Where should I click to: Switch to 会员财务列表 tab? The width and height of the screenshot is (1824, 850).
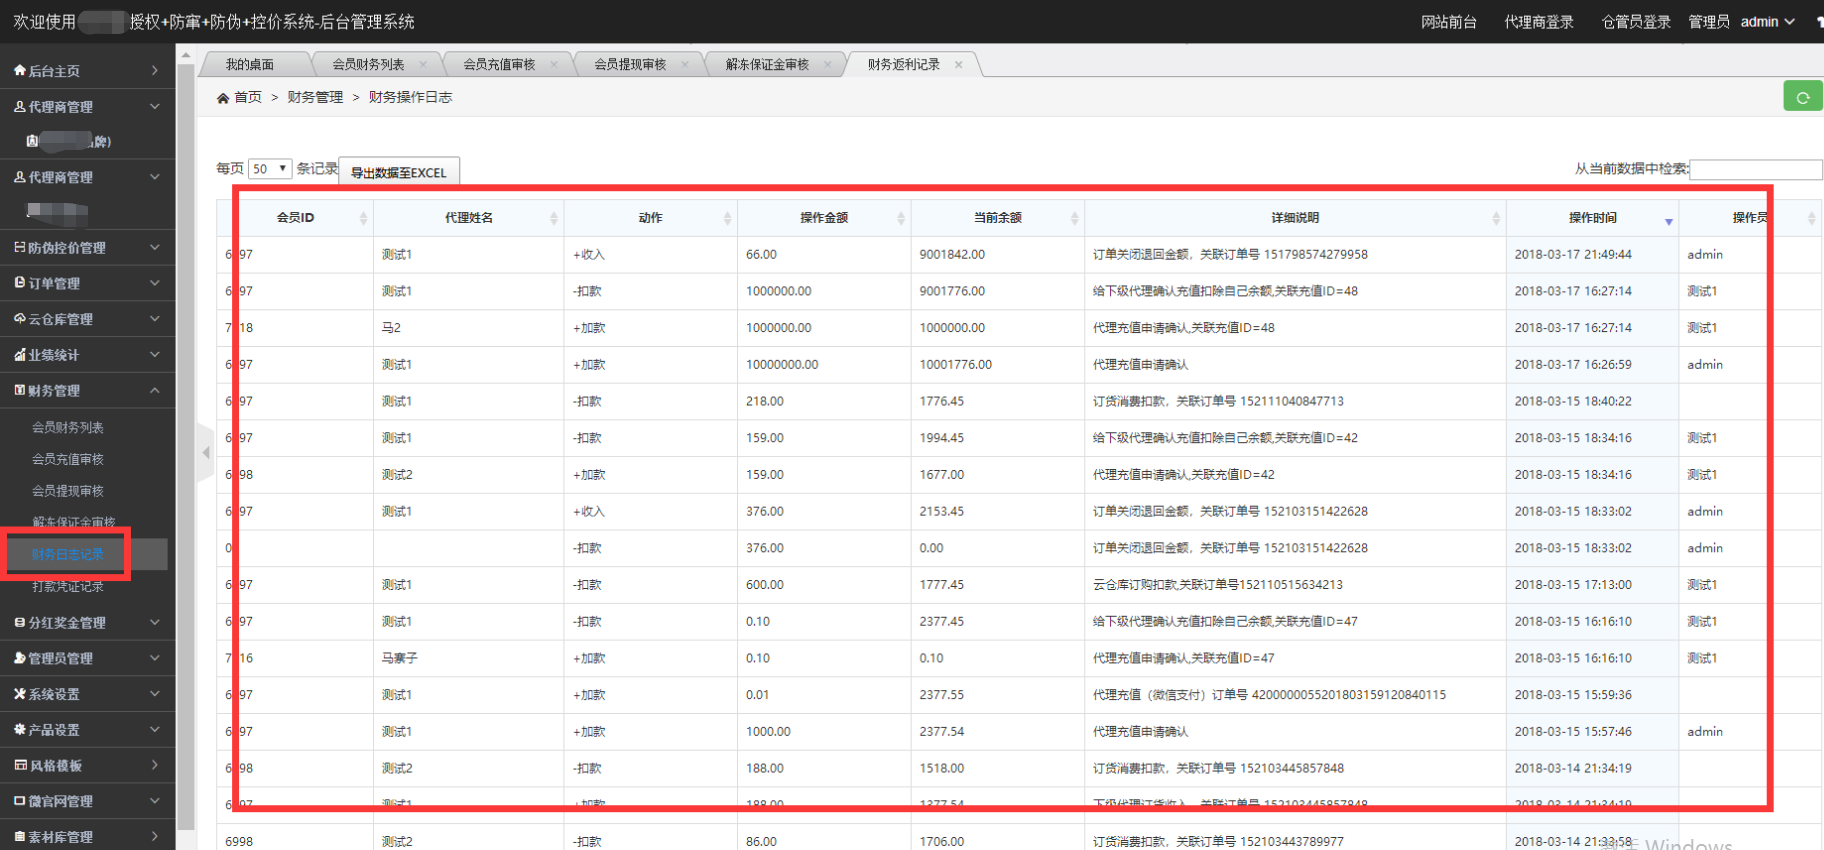pyautogui.click(x=368, y=65)
